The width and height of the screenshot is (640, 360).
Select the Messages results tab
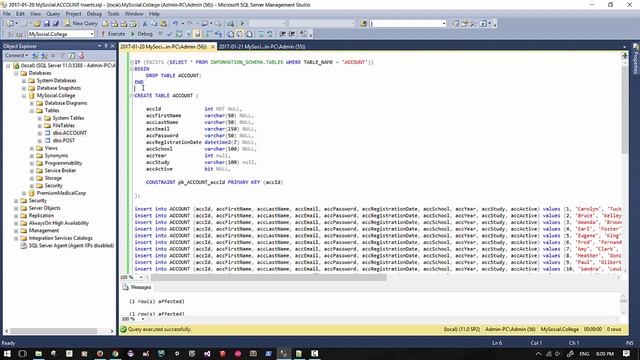[x=138, y=287]
